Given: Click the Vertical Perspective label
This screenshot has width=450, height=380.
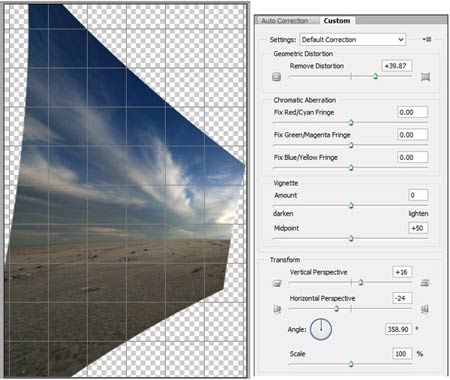Looking at the screenshot, I should tap(319, 272).
